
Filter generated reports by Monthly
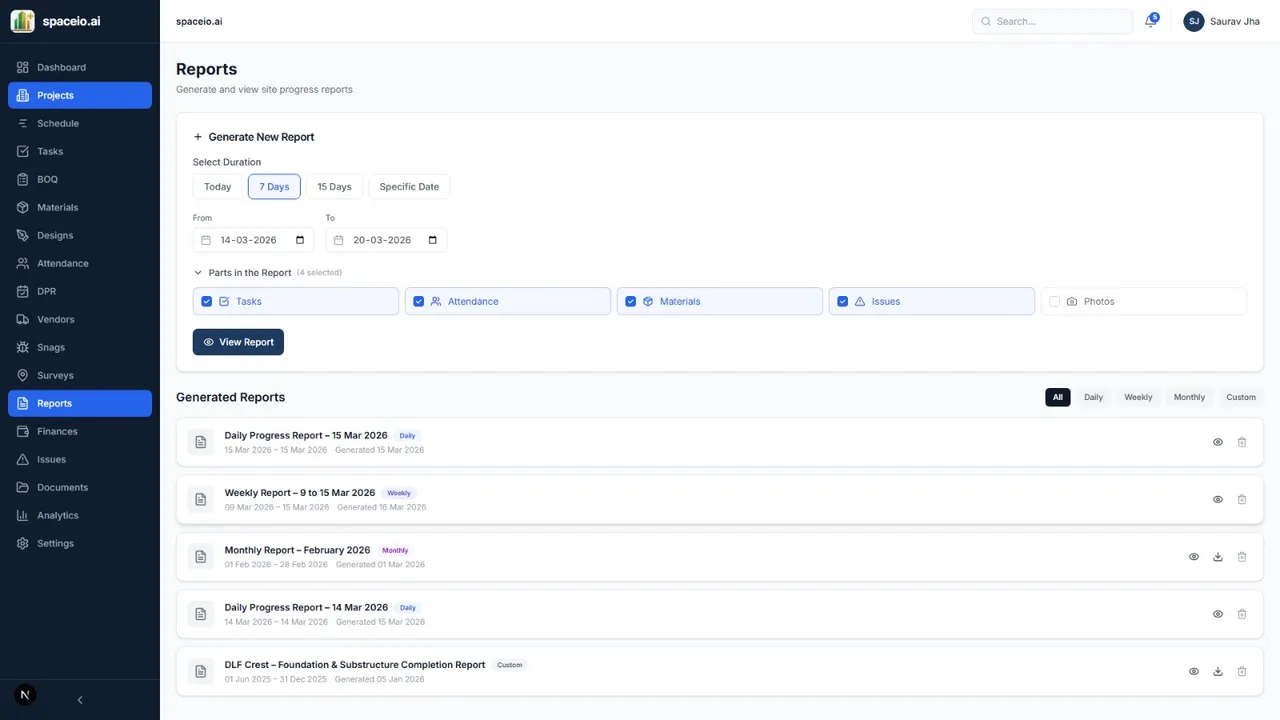tap(1189, 397)
